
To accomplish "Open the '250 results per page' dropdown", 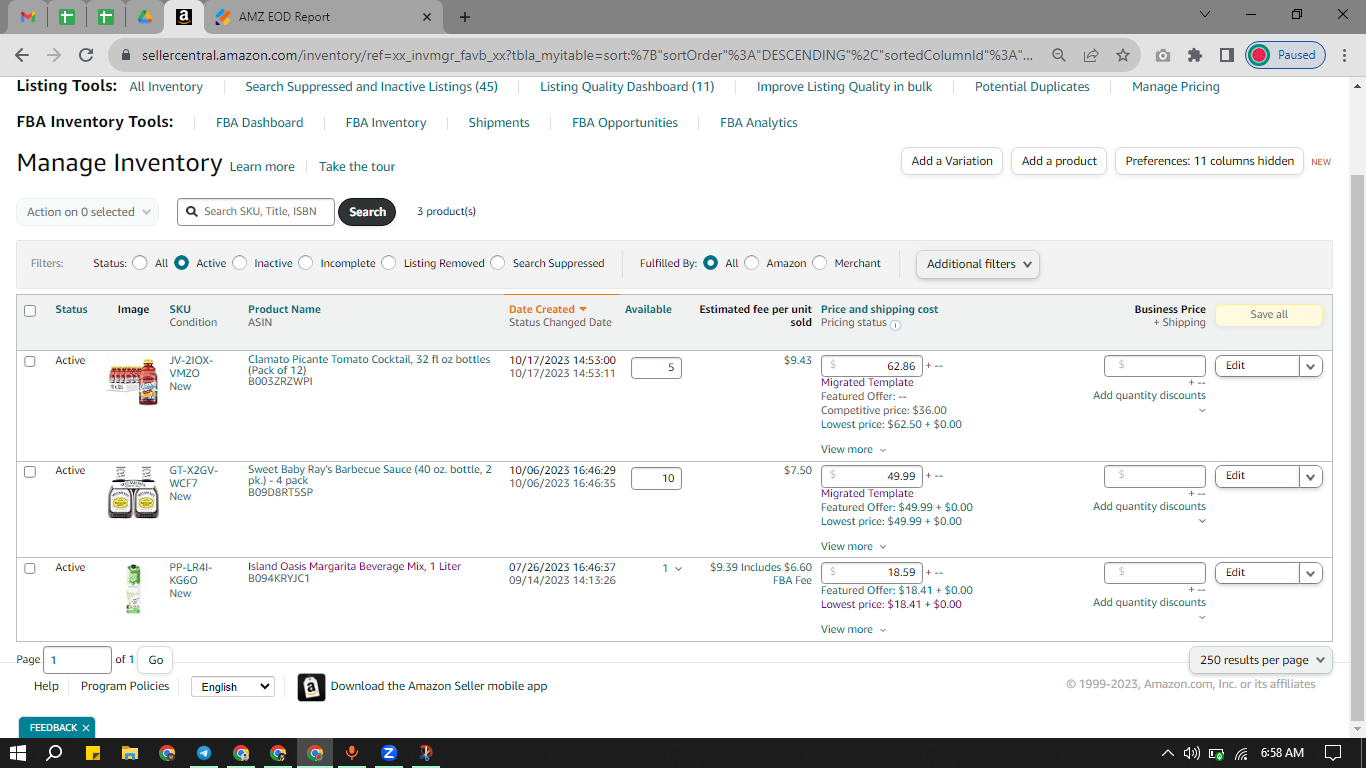I will [1261, 660].
